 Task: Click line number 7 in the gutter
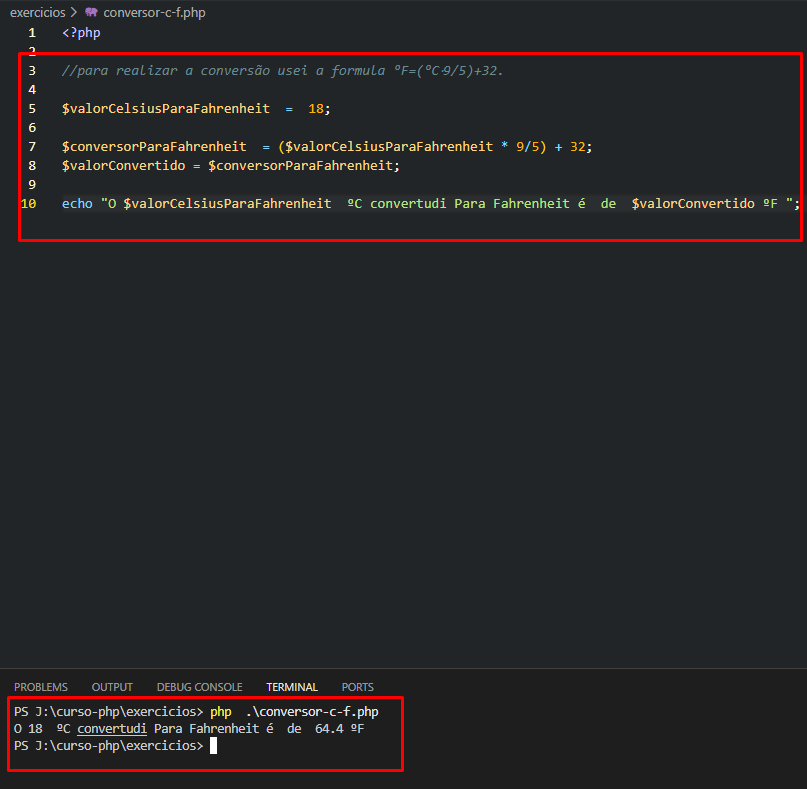pos(32,147)
